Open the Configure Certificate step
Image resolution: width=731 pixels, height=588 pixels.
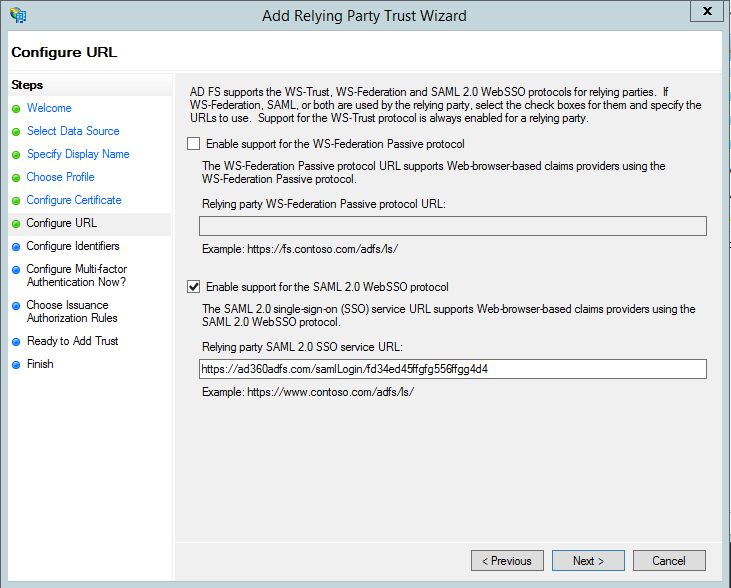pyautogui.click(x=74, y=200)
